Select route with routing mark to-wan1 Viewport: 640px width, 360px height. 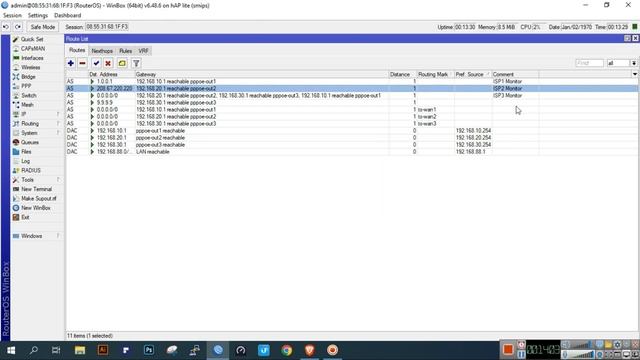[351, 110]
